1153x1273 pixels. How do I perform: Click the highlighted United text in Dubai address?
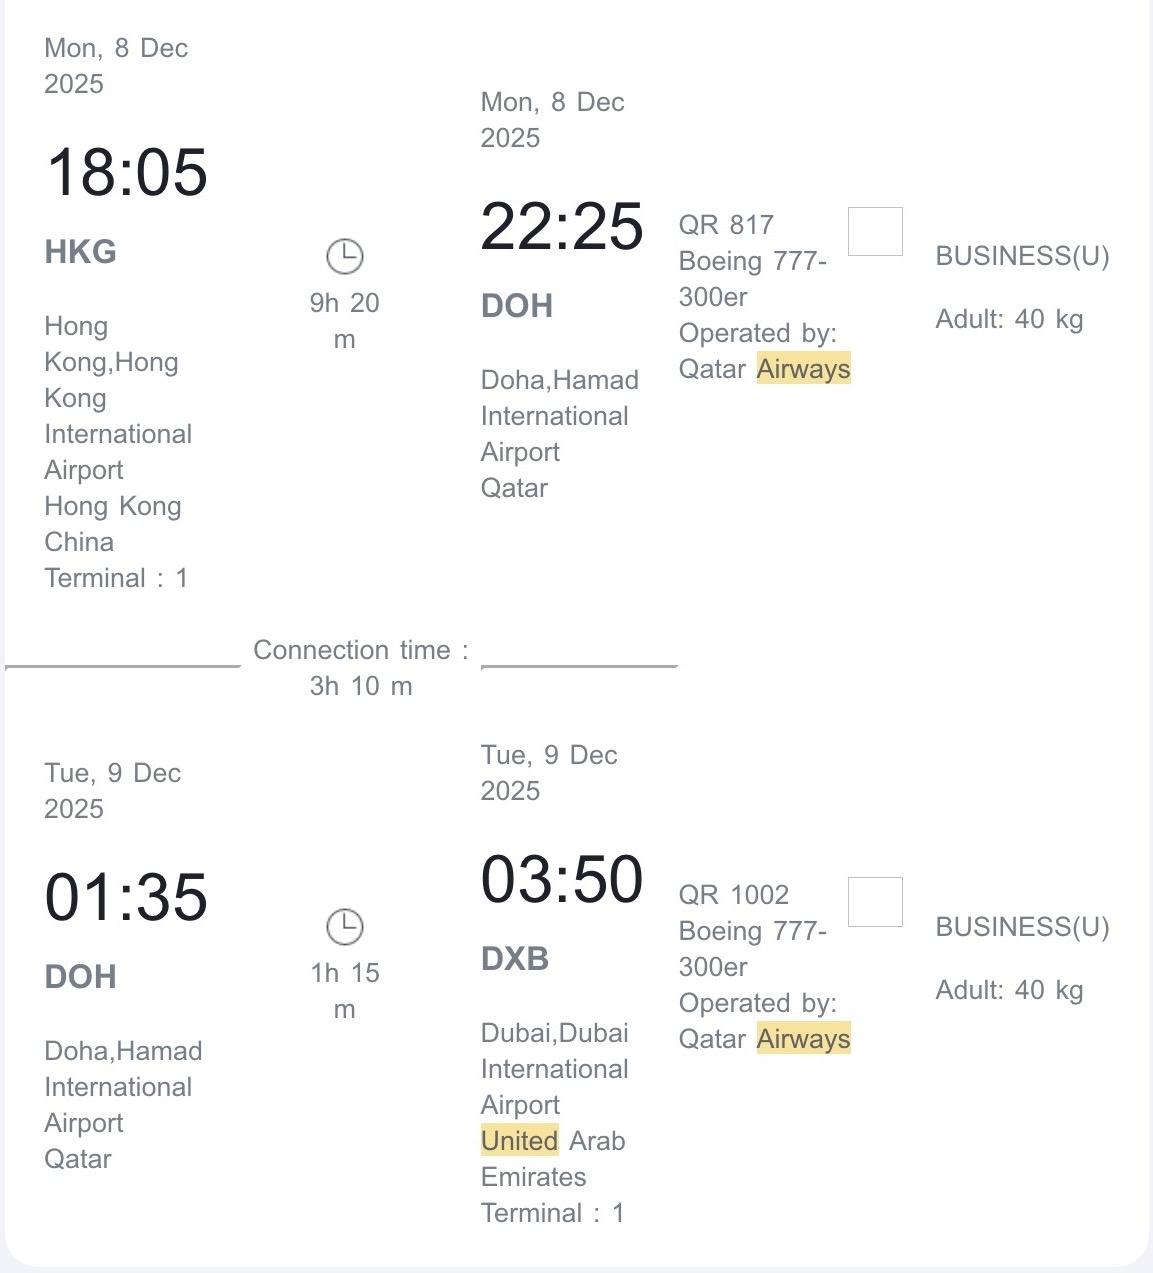[x=519, y=1140]
